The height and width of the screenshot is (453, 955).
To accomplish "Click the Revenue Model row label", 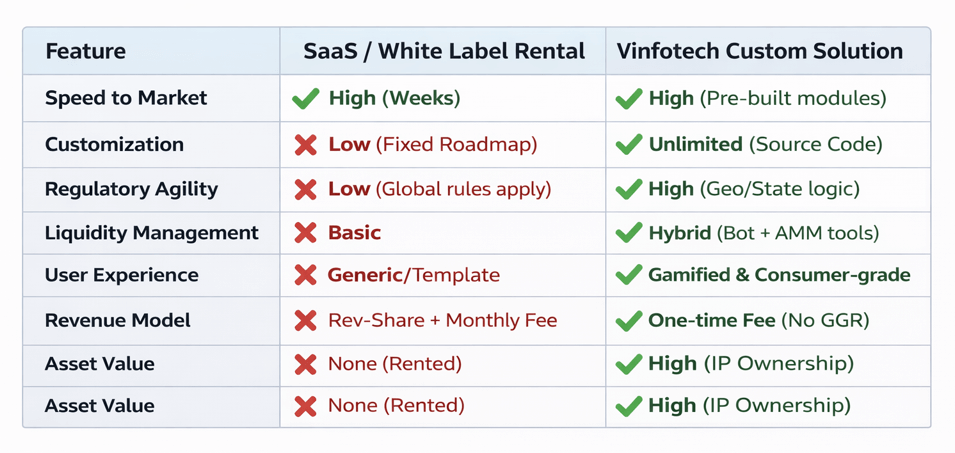I will pyautogui.click(x=117, y=320).
